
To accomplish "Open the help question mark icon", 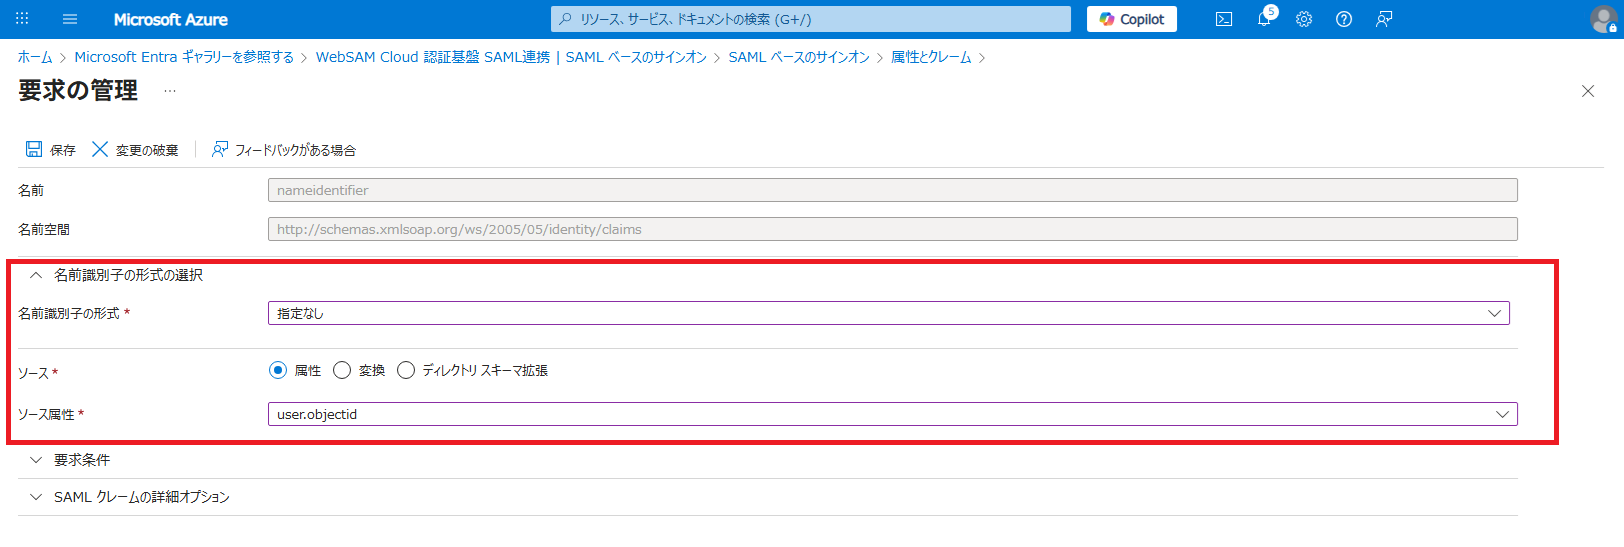I will [1344, 19].
